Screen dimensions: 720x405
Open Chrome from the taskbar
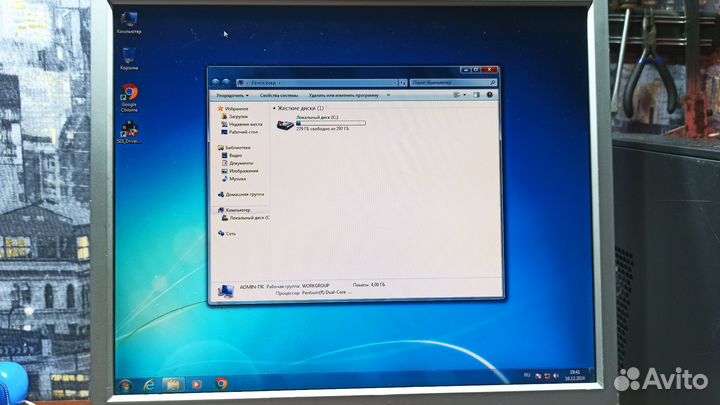pyautogui.click(x=221, y=384)
